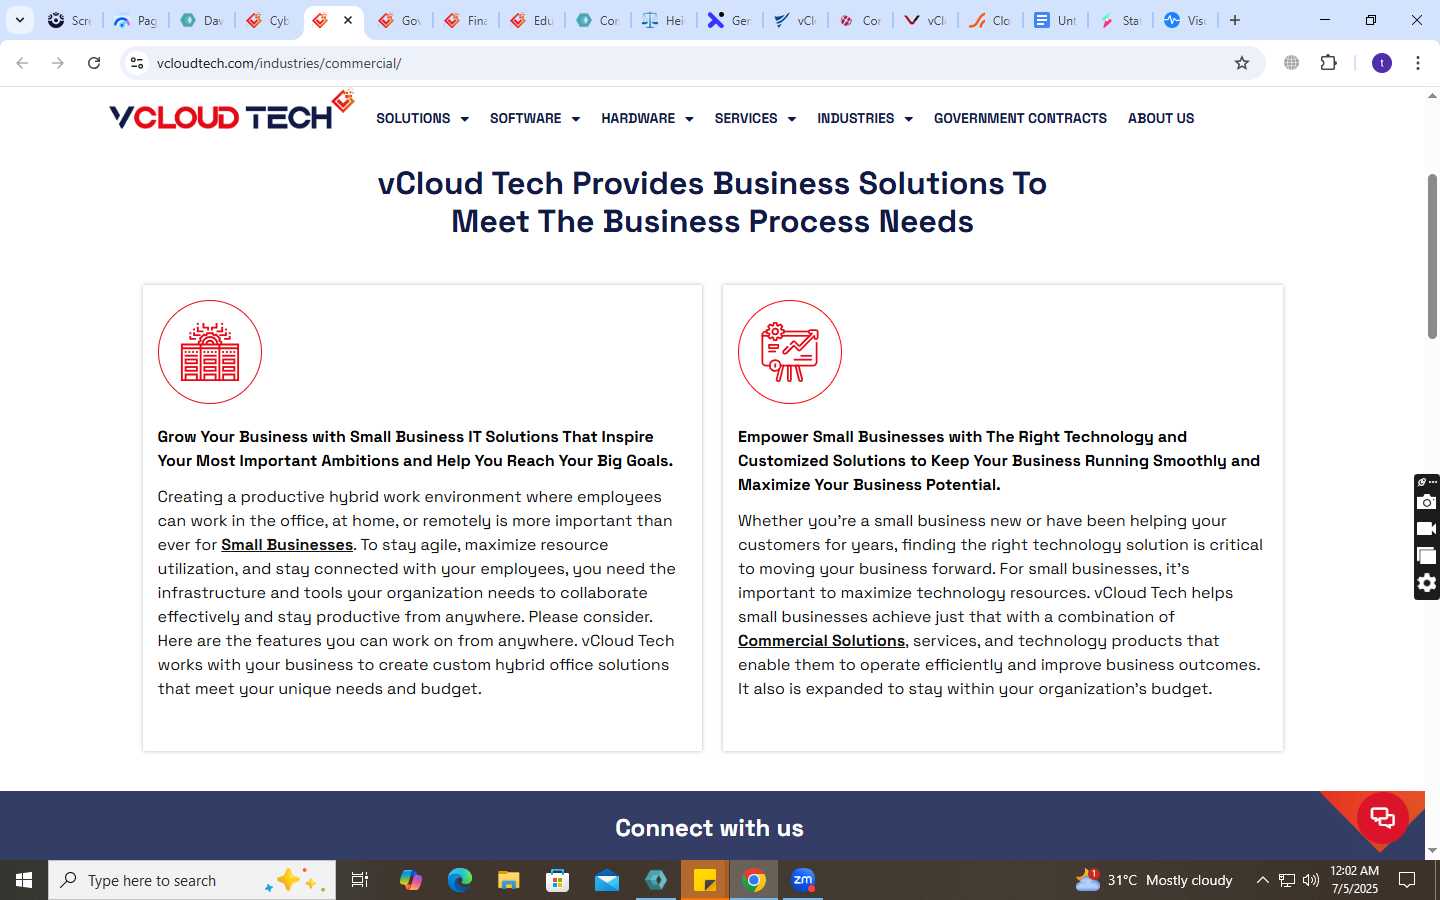Image resolution: width=1440 pixels, height=900 pixels.
Task: Open side toolbar settings gear
Action: pos(1427,583)
